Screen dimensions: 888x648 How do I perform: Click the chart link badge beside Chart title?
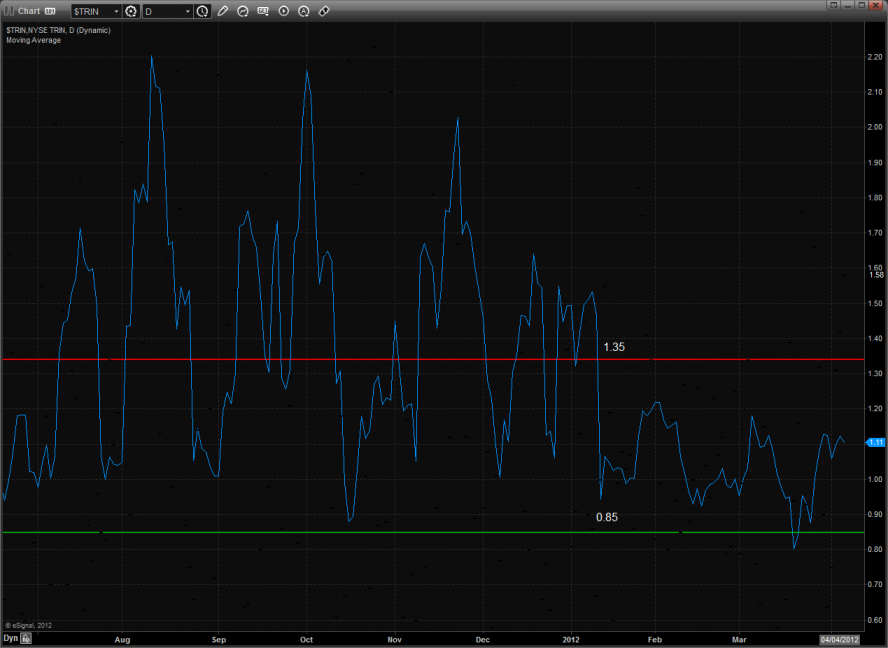pos(49,11)
